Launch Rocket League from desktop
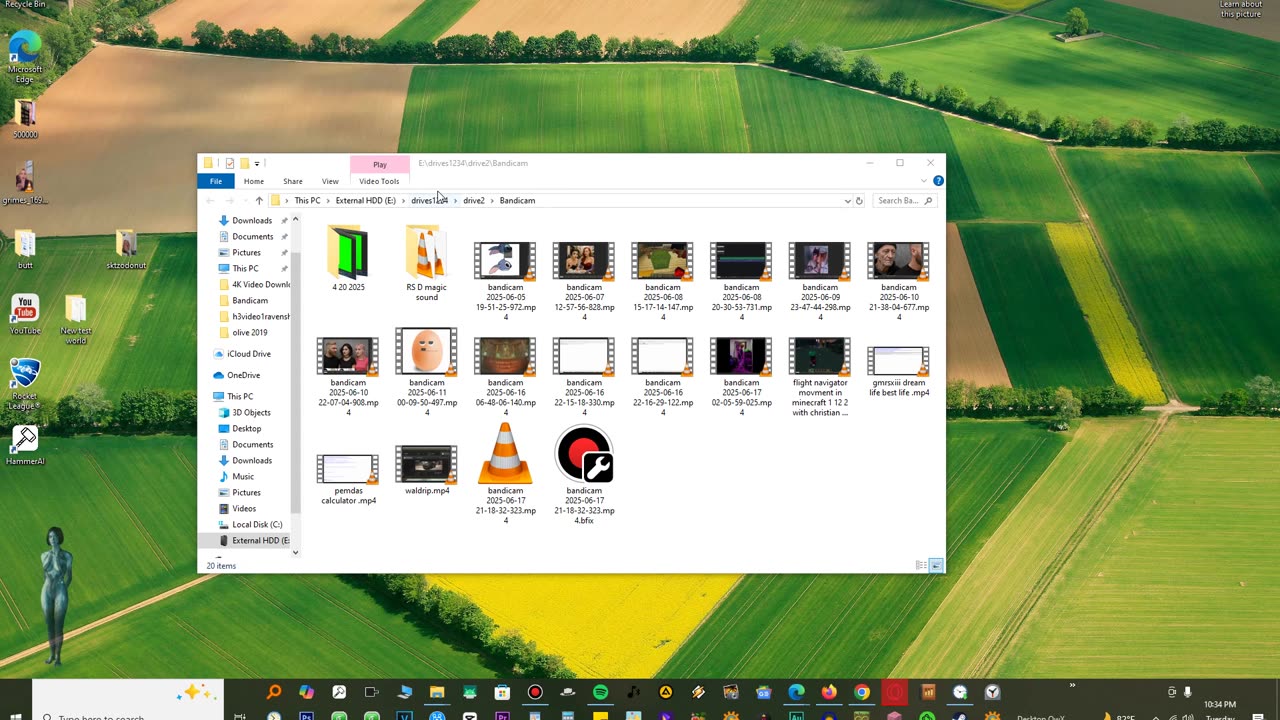Viewport: 1280px width, 720px height. click(25, 383)
